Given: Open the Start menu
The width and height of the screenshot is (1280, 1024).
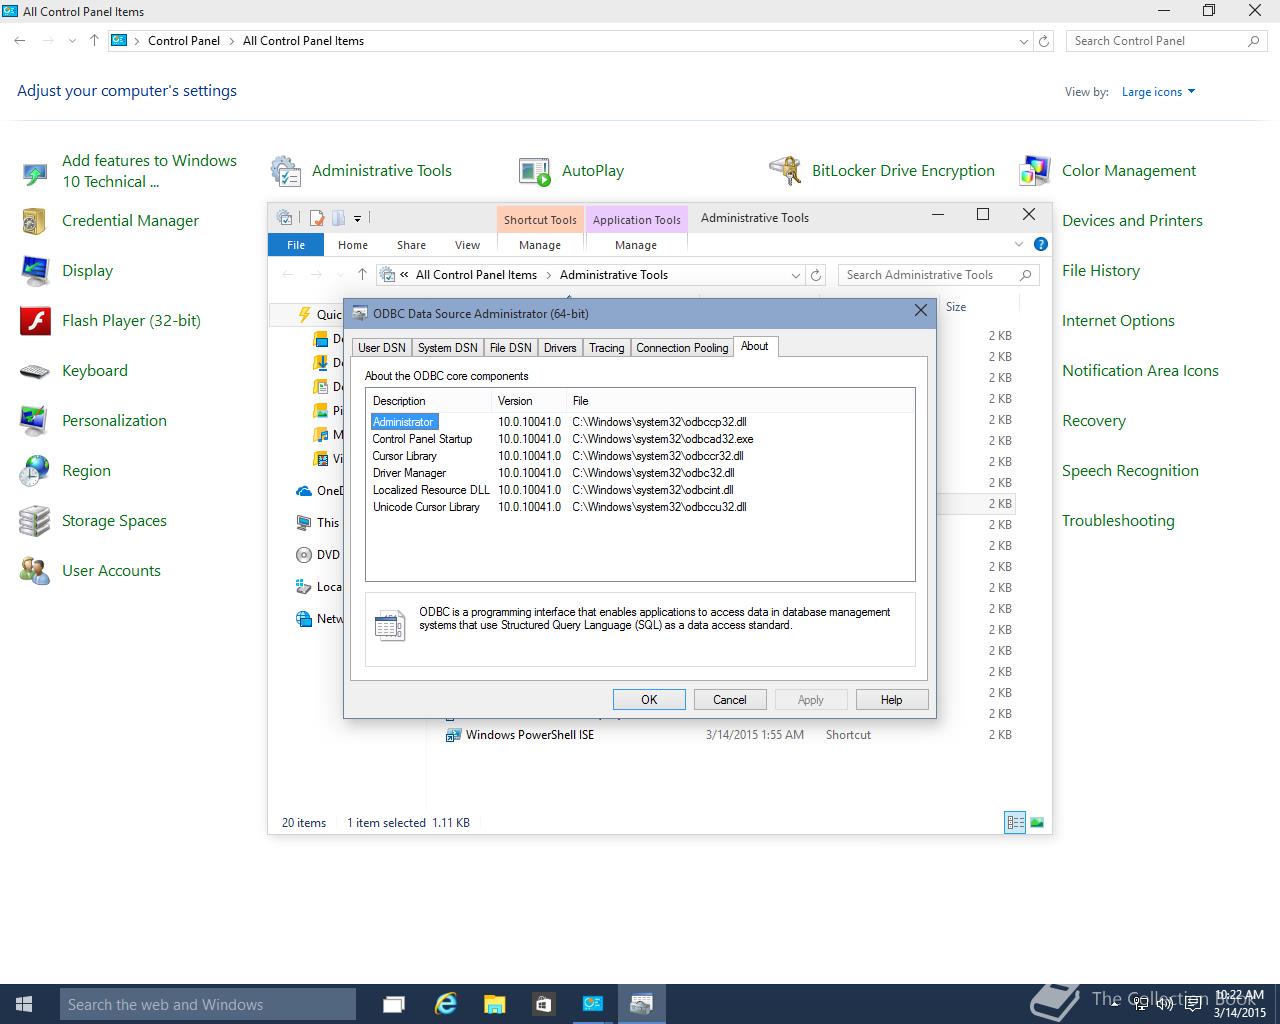Looking at the screenshot, I should tap(24, 1004).
